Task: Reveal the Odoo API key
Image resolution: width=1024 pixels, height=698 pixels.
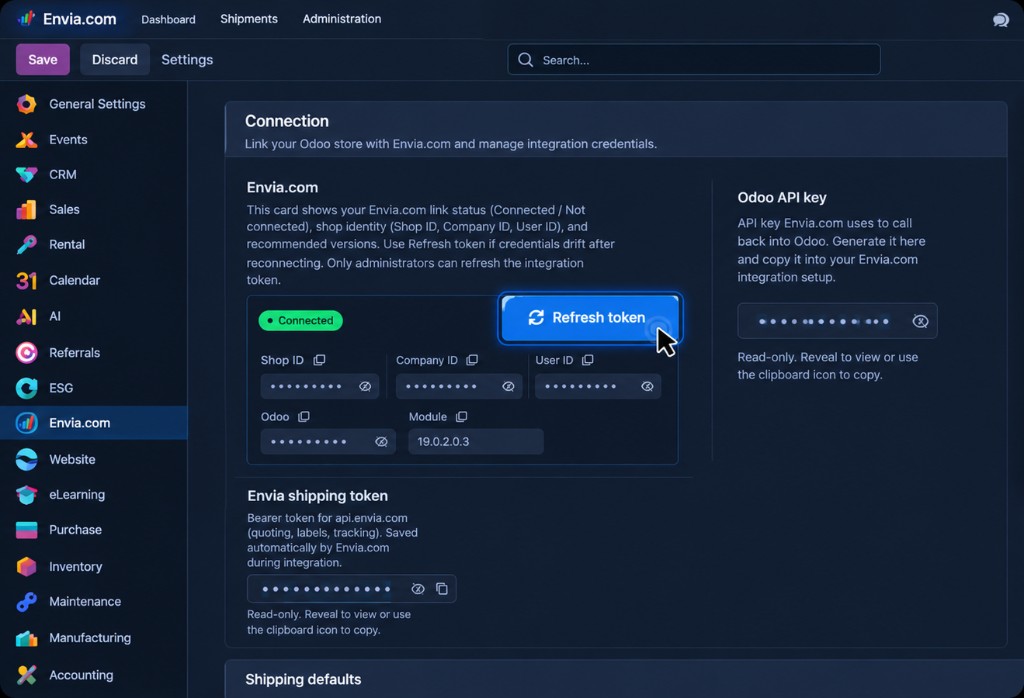Action: click(x=920, y=321)
